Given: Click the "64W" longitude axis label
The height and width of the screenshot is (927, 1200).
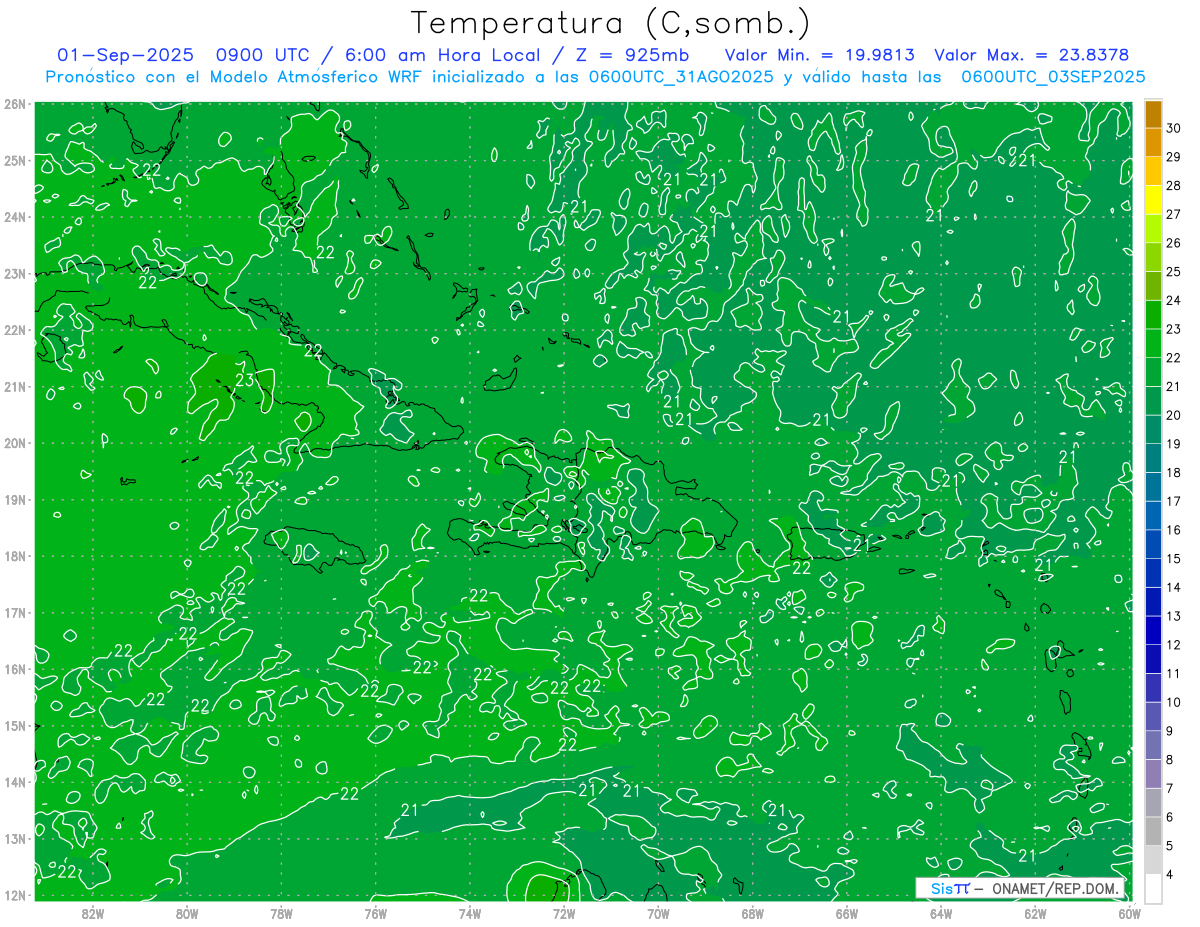Looking at the screenshot, I should pyautogui.click(x=941, y=912).
